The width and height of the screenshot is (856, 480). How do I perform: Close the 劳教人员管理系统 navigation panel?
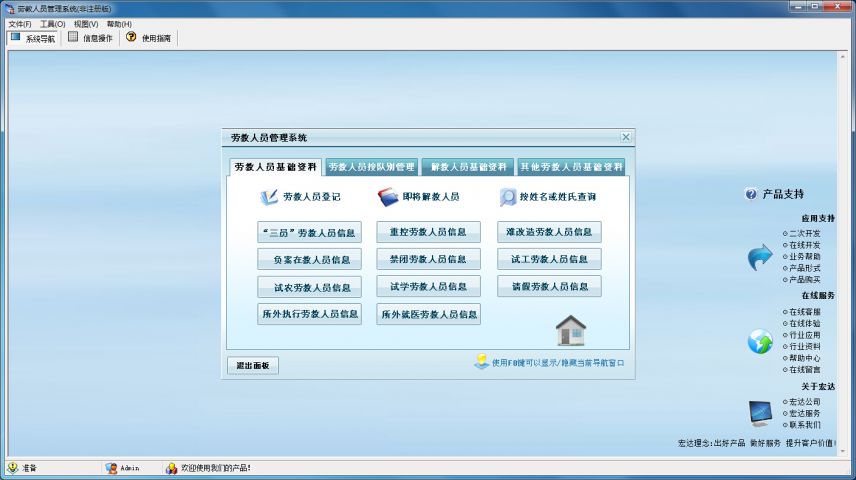pos(626,137)
